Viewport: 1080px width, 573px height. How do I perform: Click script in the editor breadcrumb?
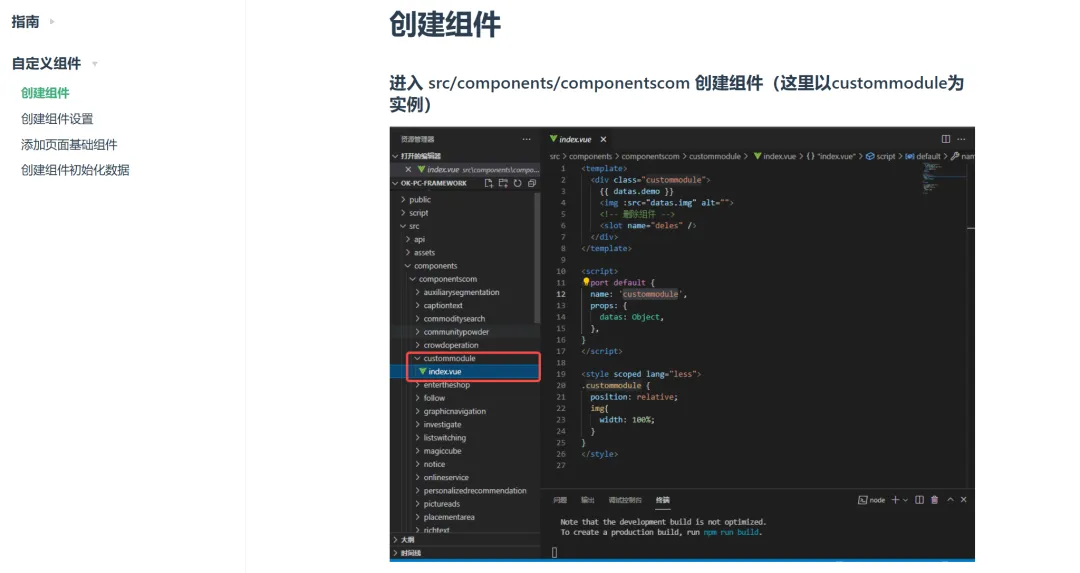886,156
